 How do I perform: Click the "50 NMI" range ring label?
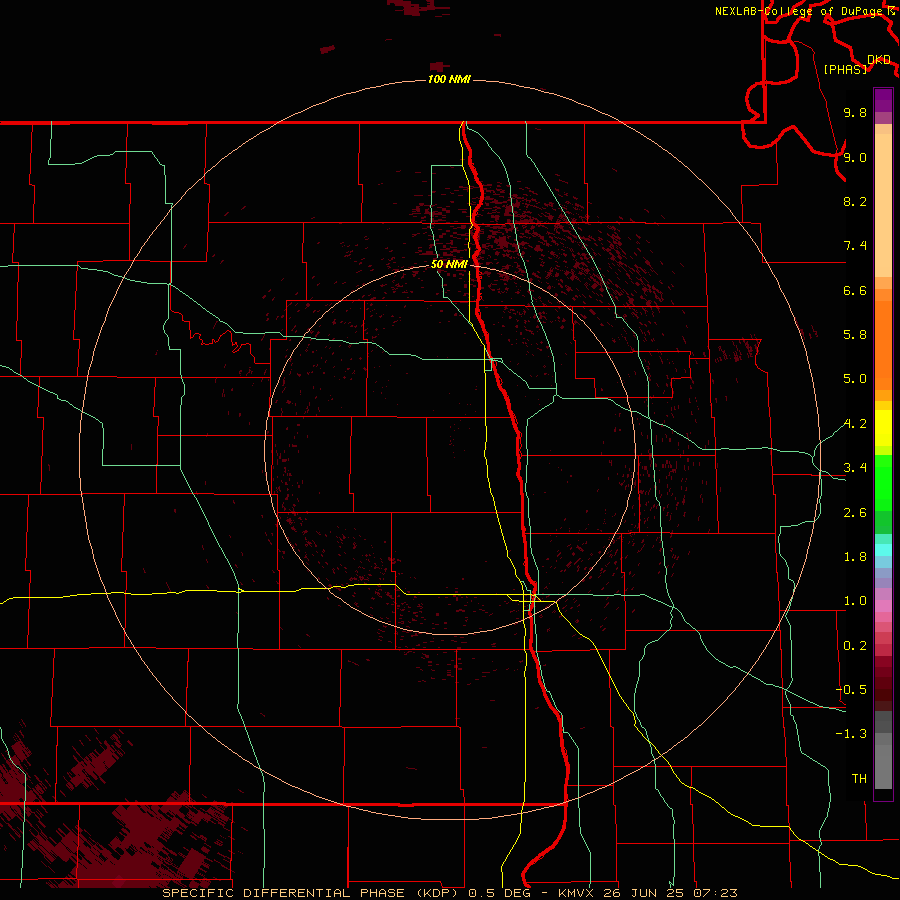coord(449,264)
